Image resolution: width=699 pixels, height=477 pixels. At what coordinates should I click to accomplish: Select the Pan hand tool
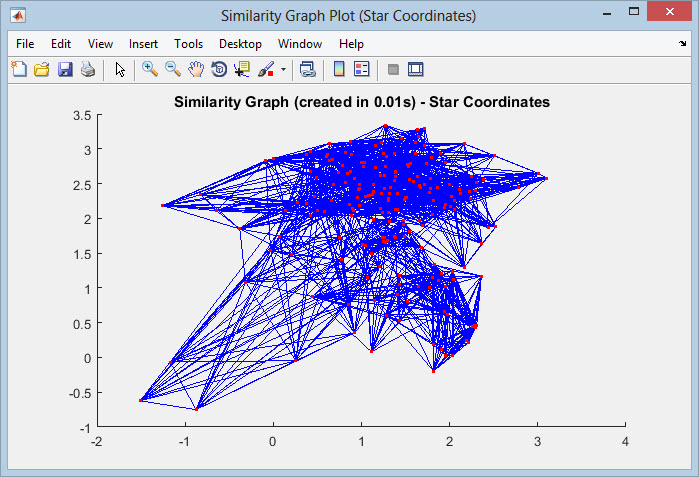tap(196, 69)
